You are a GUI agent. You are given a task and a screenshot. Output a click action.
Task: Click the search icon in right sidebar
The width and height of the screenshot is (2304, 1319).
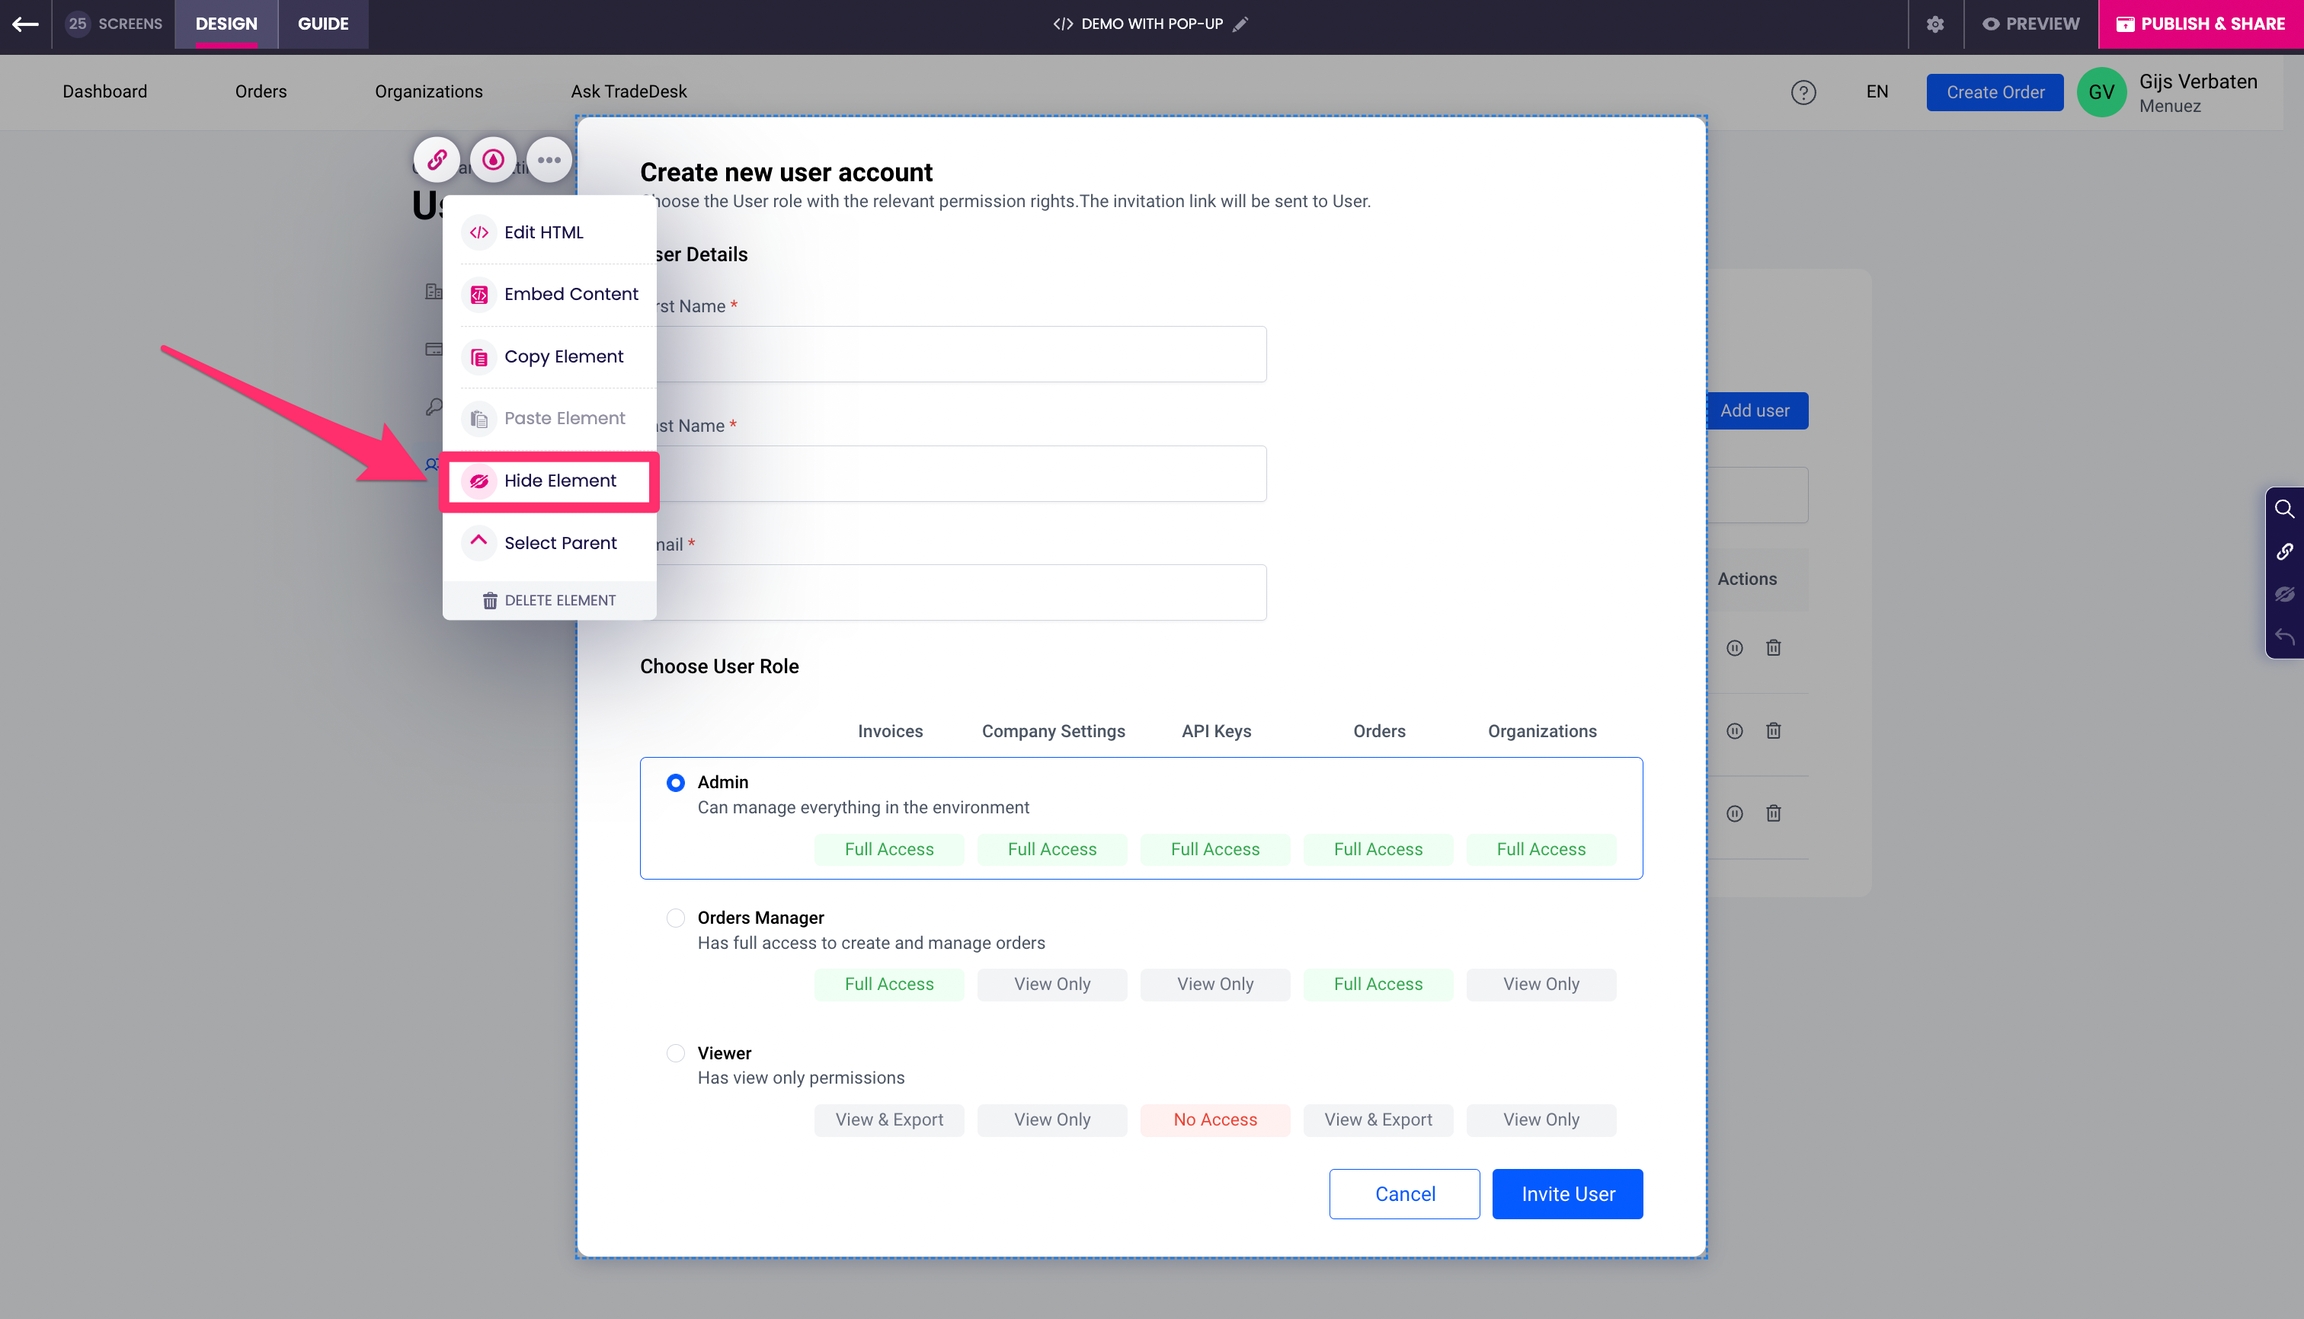(x=2284, y=509)
